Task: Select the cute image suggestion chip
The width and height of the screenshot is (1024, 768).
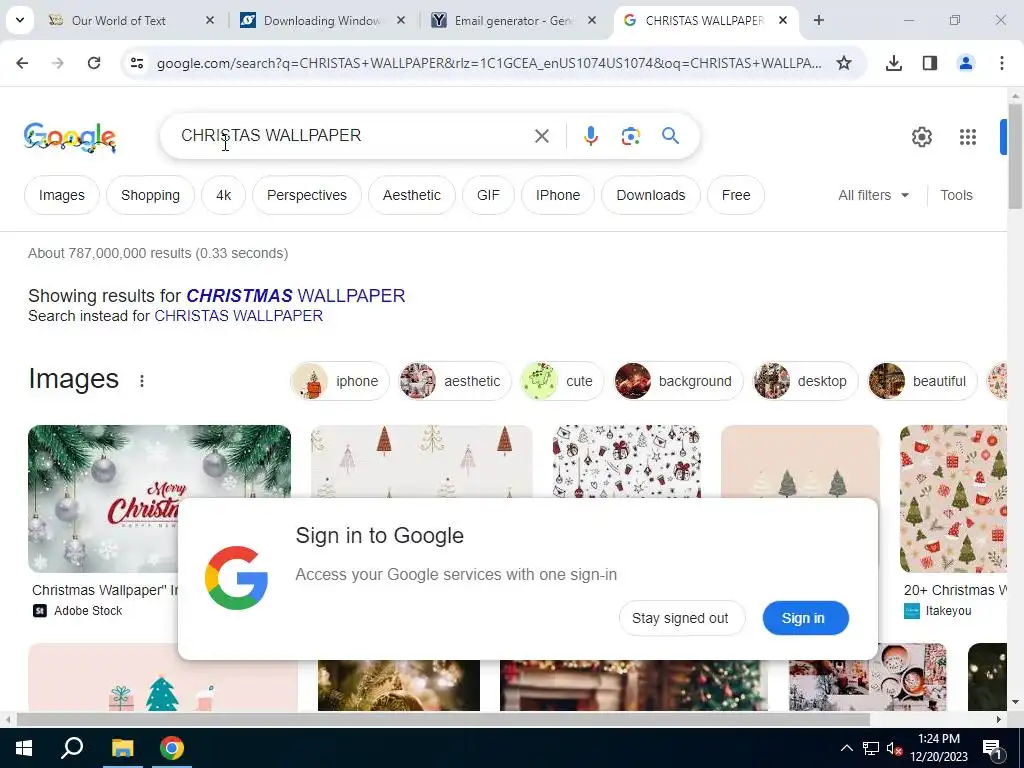Action: coord(562,381)
